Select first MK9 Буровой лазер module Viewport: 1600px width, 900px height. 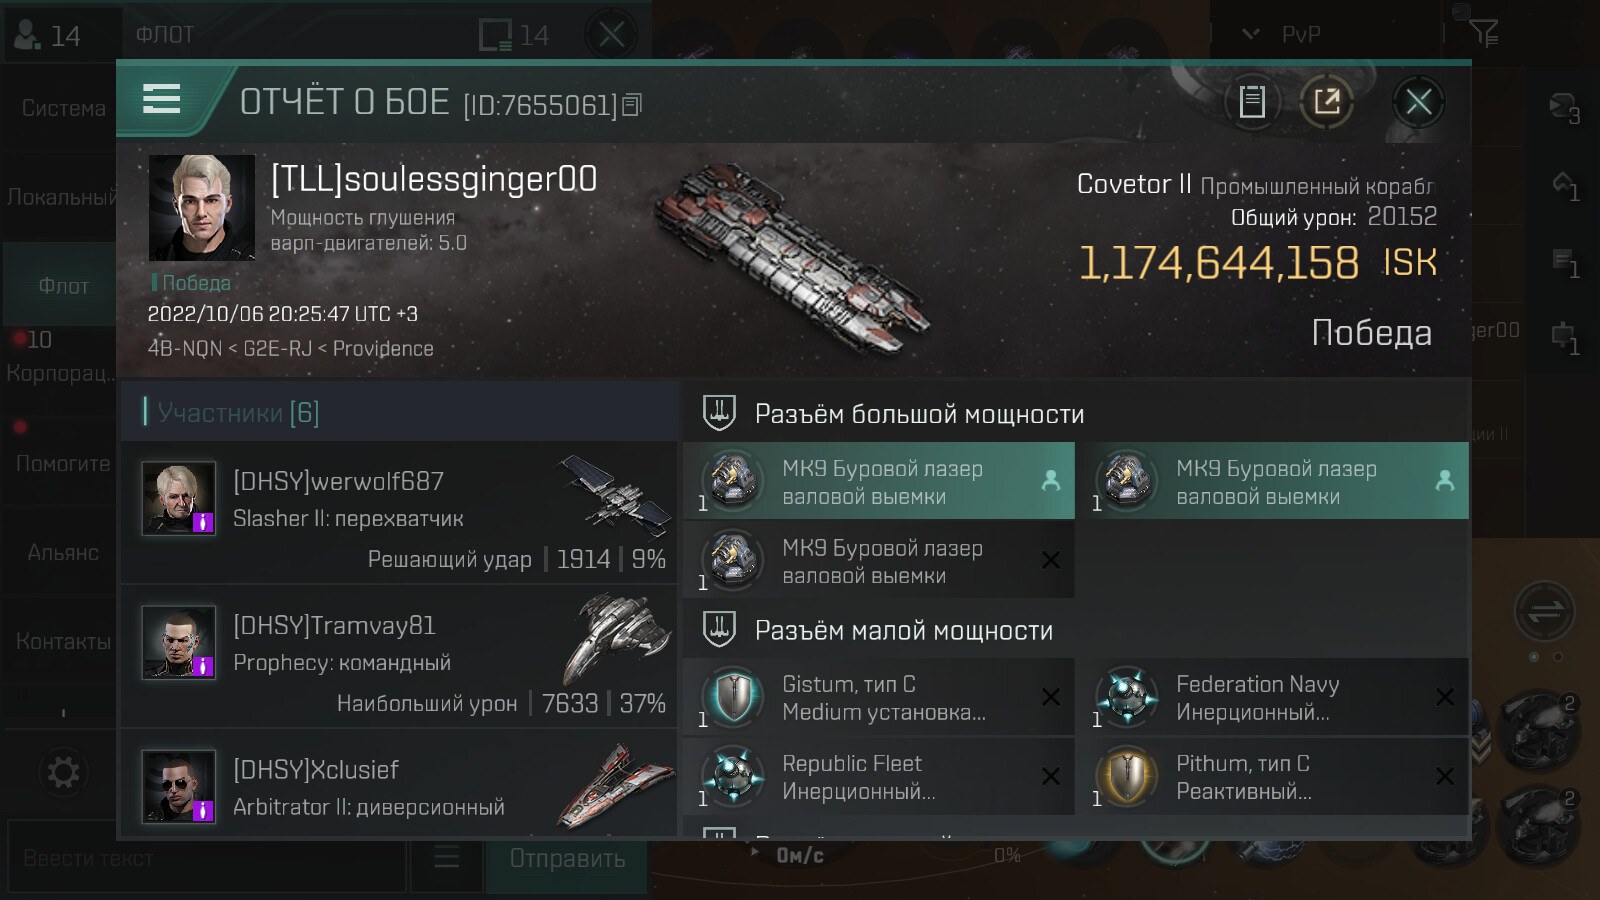[x=879, y=481]
